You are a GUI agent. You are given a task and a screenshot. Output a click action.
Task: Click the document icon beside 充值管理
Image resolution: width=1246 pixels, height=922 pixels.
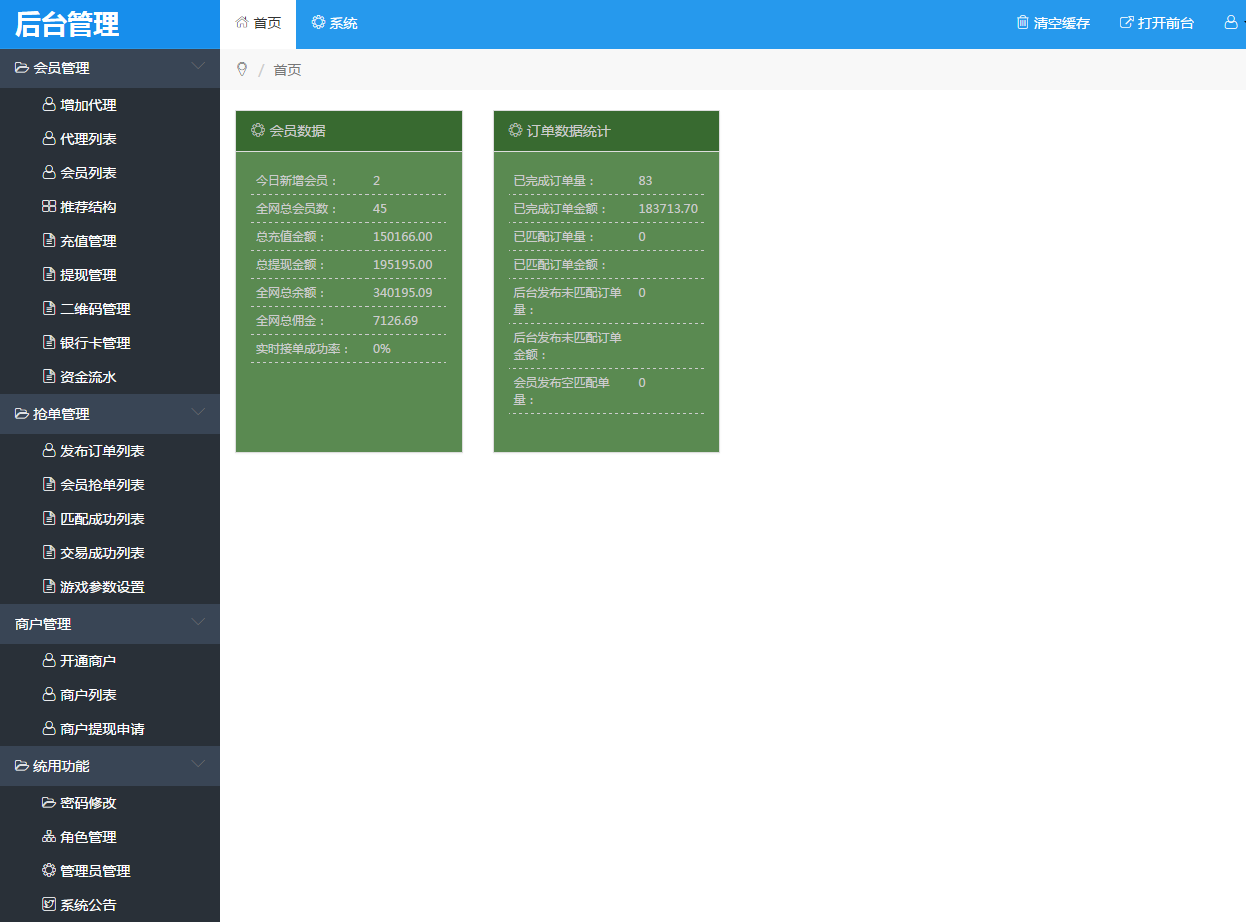(x=48, y=241)
